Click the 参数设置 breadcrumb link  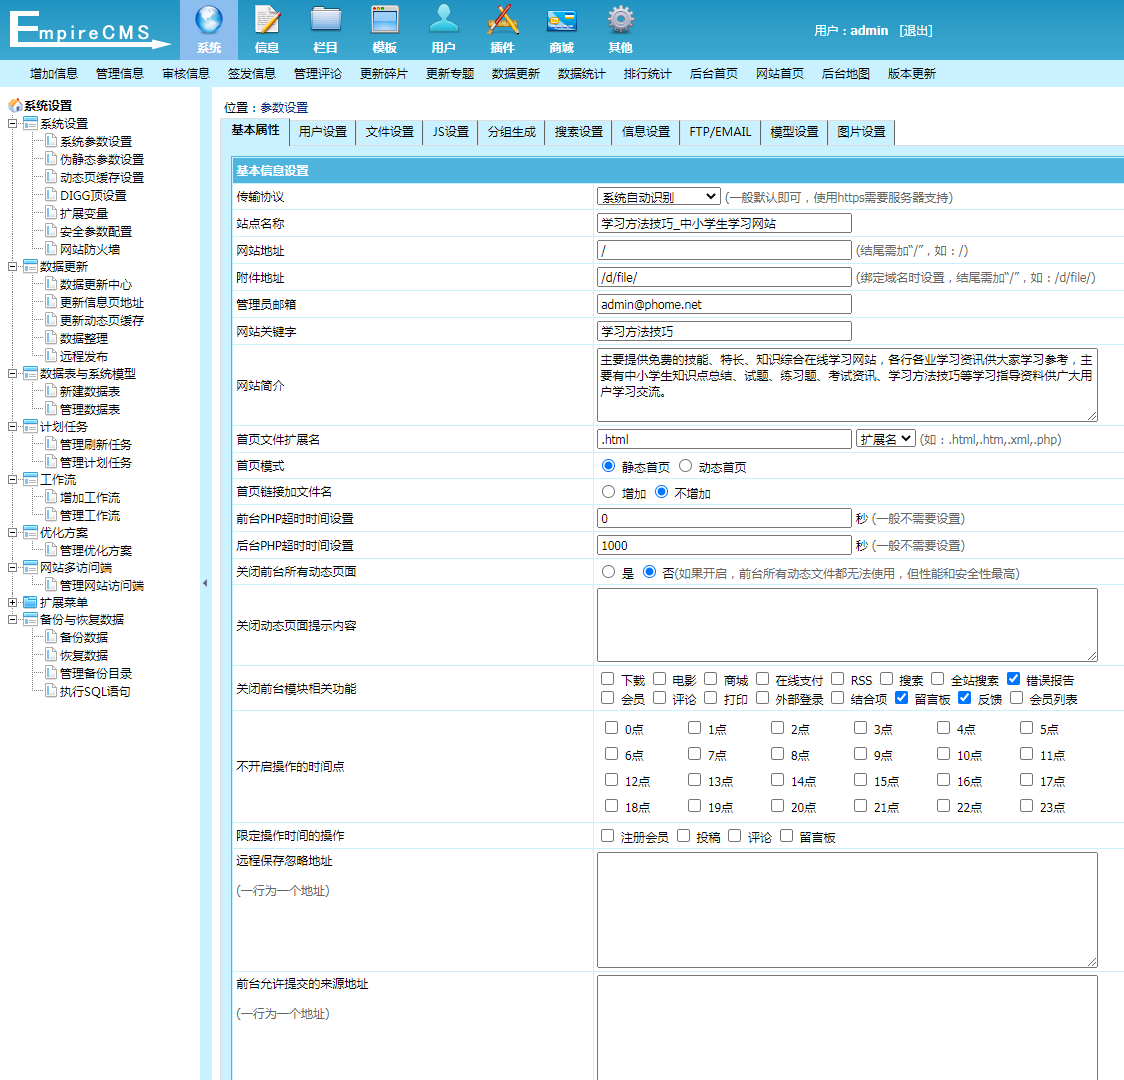[284, 107]
